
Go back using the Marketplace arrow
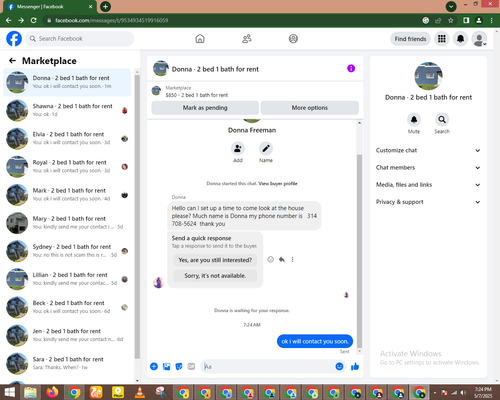tap(12, 60)
